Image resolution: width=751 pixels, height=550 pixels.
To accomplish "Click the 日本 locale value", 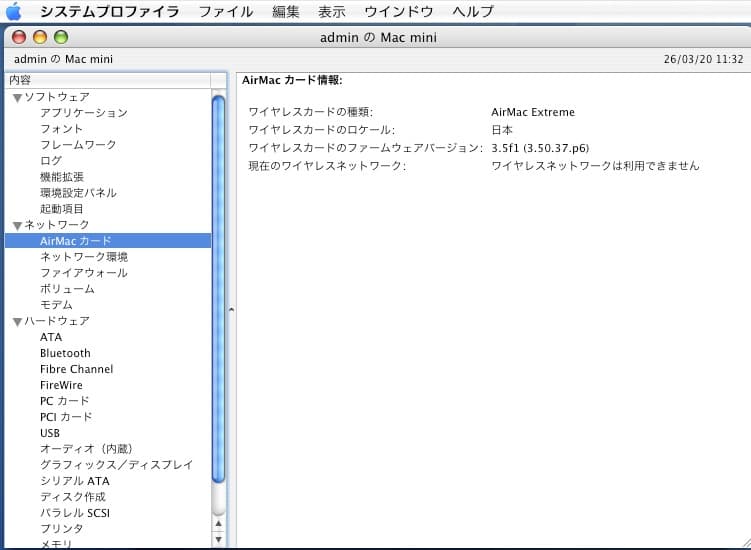I will point(502,130).
